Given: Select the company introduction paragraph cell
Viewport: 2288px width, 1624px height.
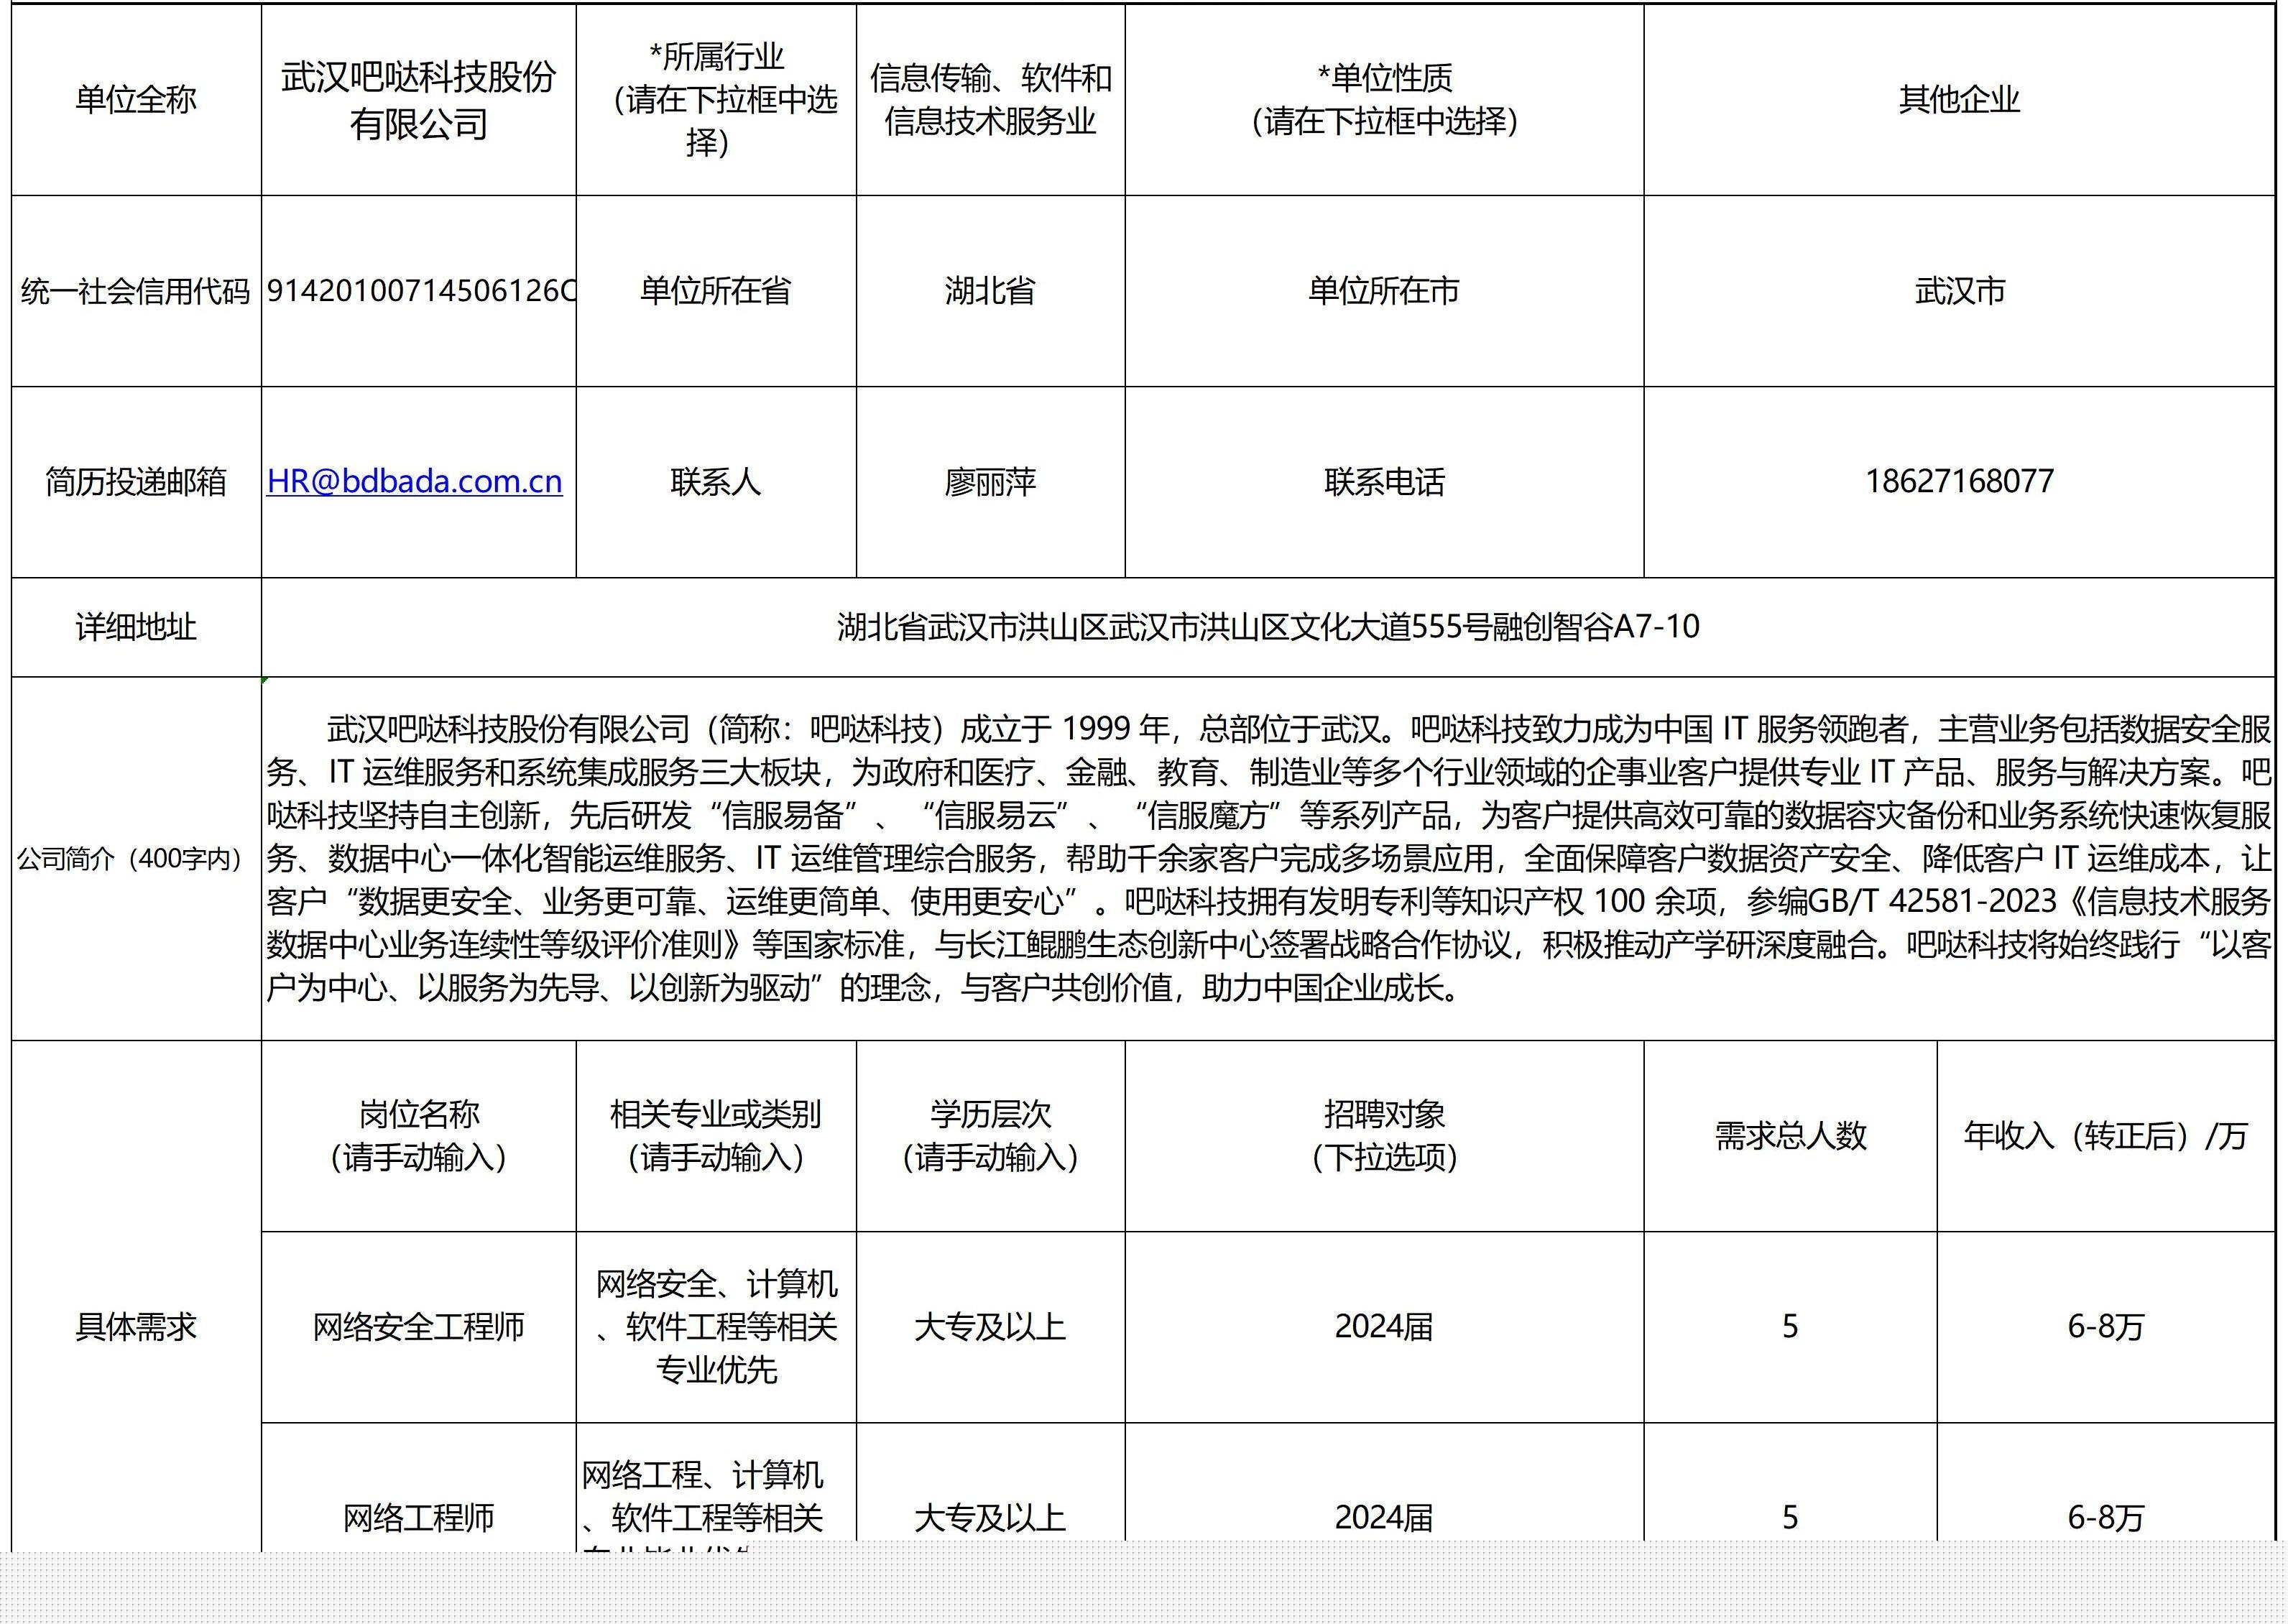Looking at the screenshot, I should 1267,858.
